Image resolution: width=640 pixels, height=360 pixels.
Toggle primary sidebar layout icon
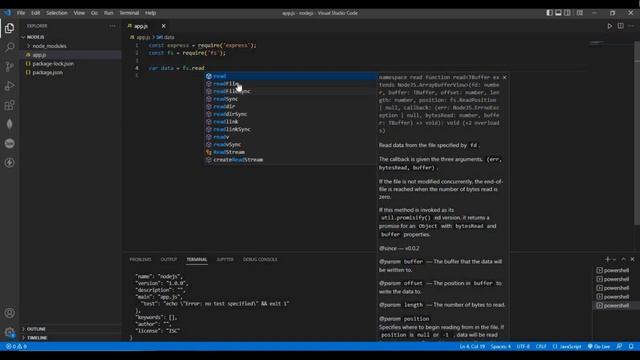[x=549, y=13]
